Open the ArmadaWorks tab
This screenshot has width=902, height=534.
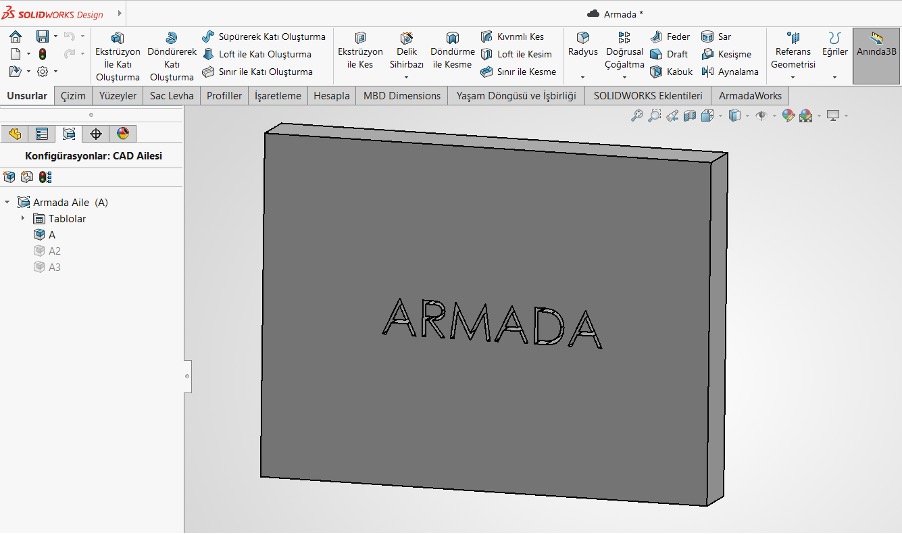(x=750, y=96)
